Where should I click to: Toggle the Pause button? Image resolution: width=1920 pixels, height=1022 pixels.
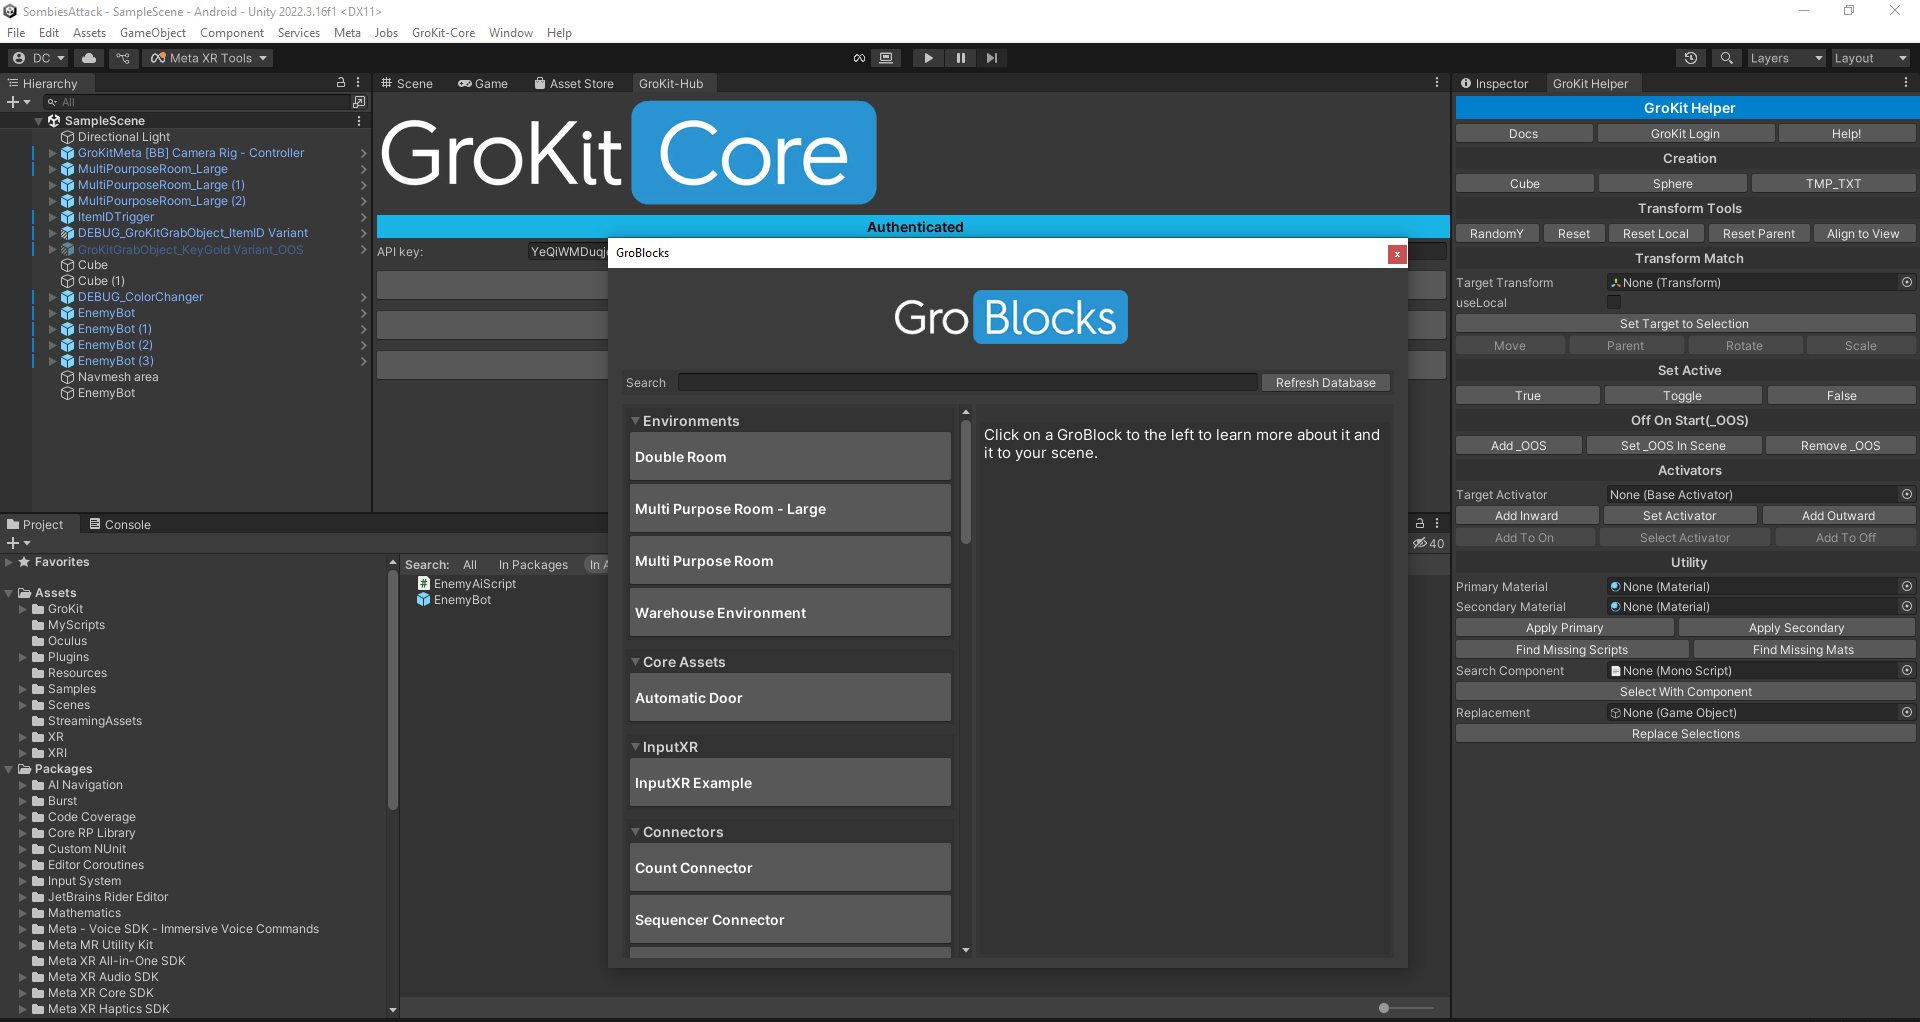960,58
